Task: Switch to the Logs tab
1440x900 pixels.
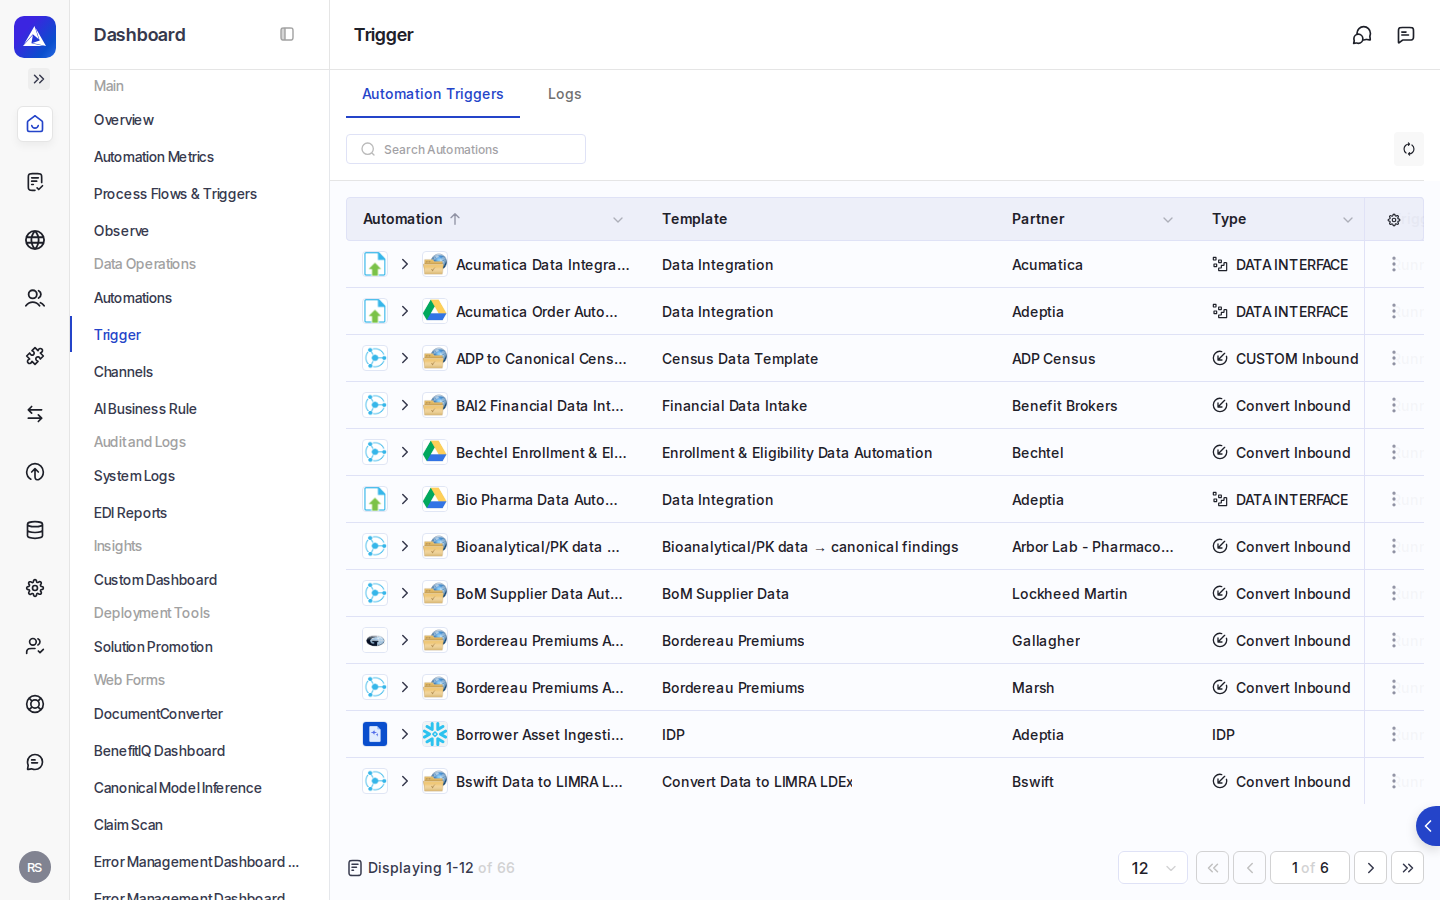Action: [564, 94]
